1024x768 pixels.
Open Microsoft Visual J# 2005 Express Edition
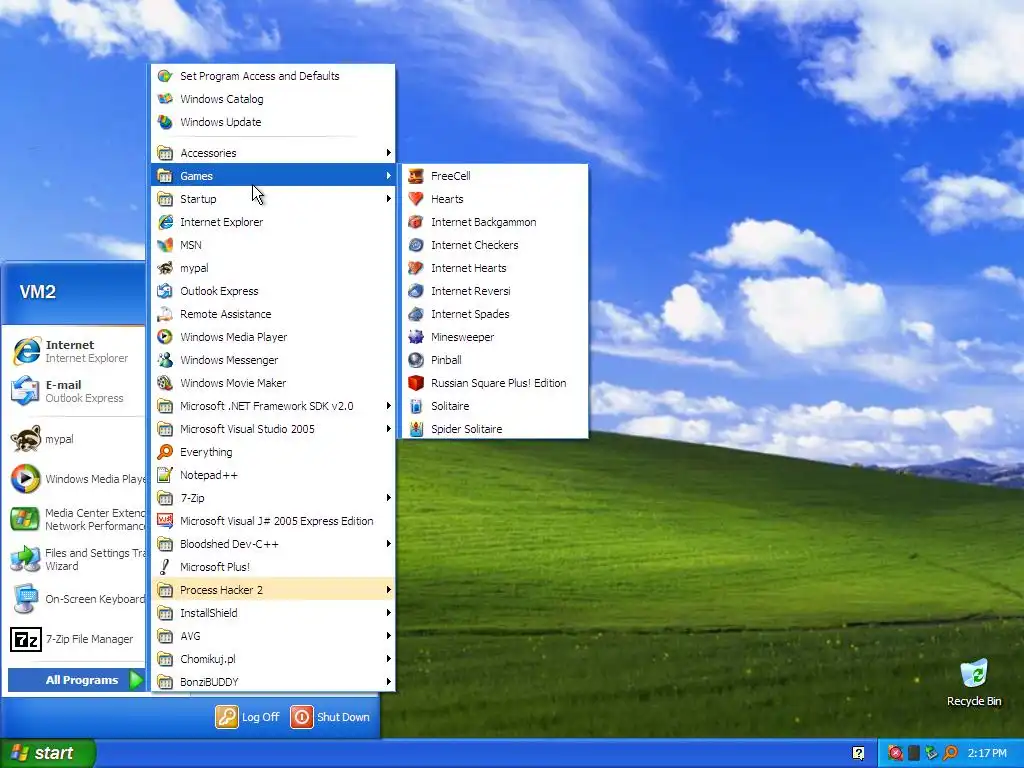point(273,521)
